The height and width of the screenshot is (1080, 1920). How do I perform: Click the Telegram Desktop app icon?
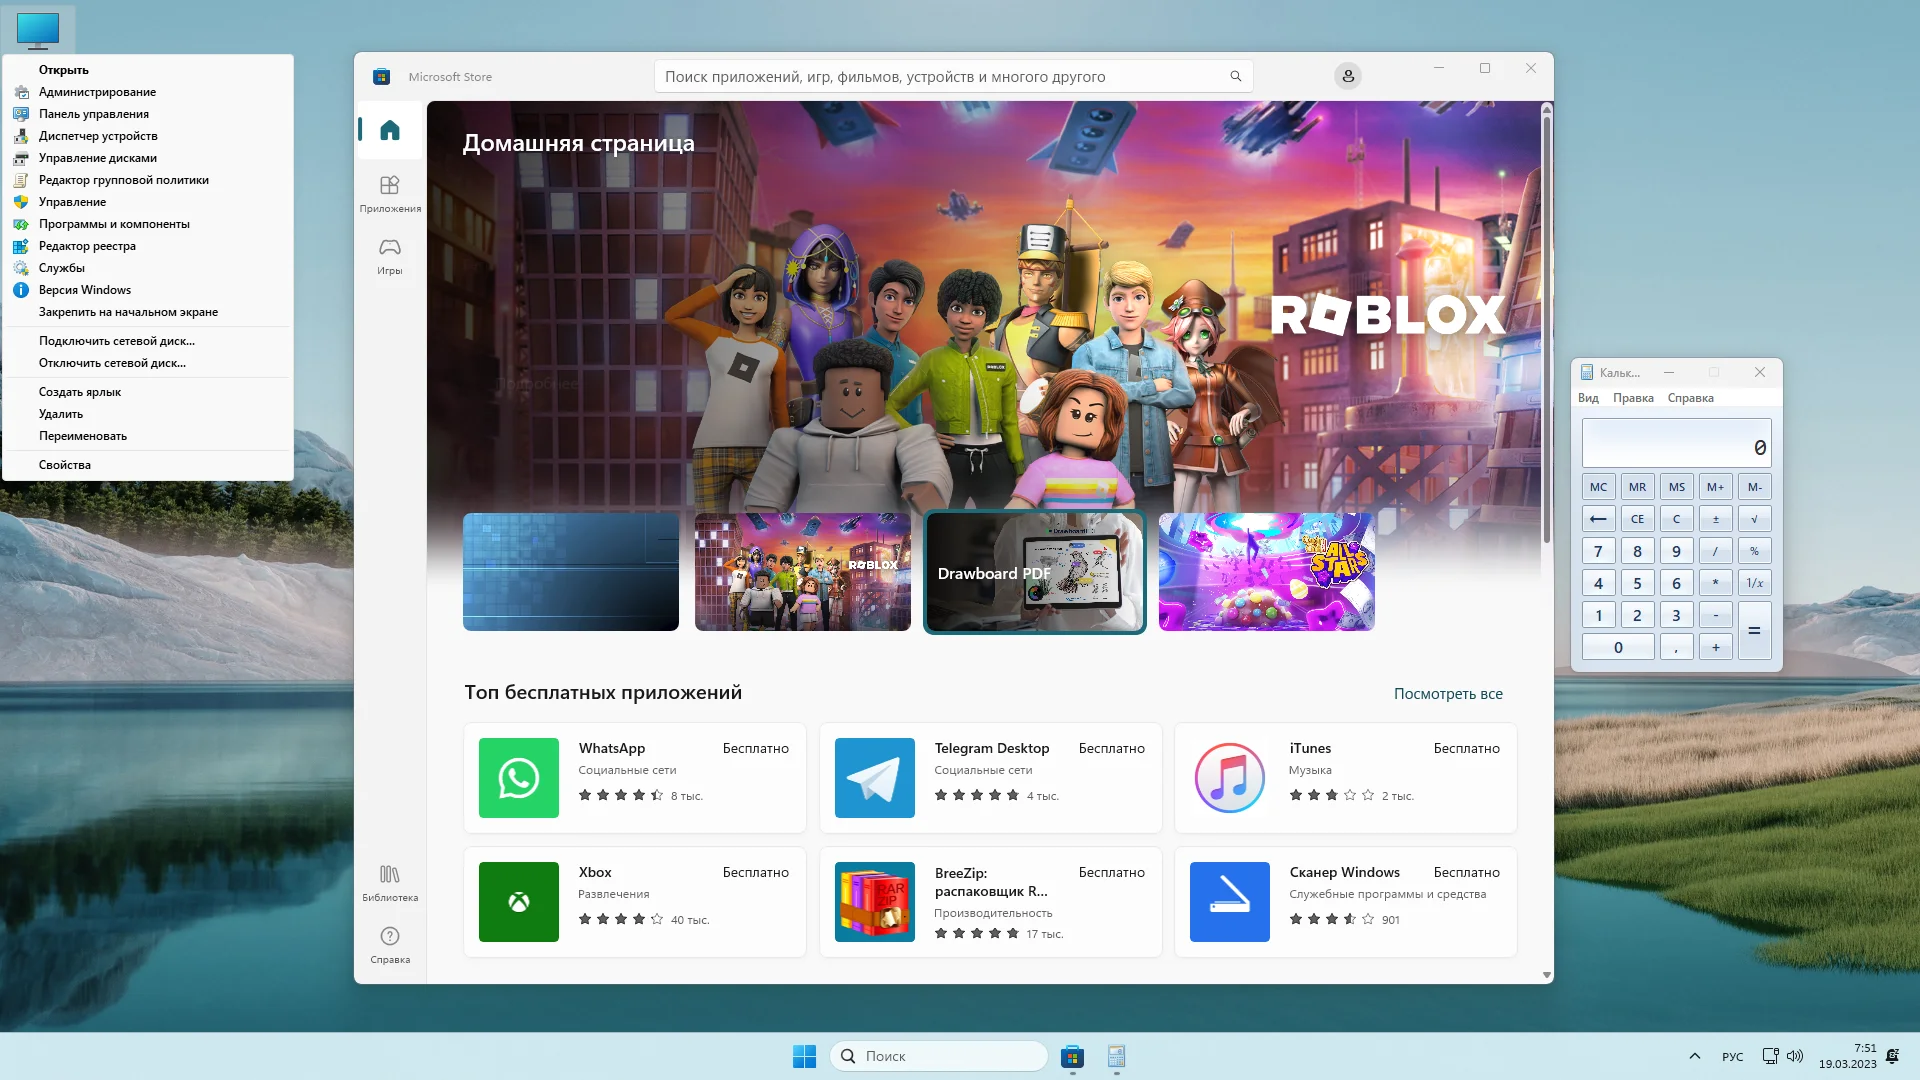pos(874,778)
